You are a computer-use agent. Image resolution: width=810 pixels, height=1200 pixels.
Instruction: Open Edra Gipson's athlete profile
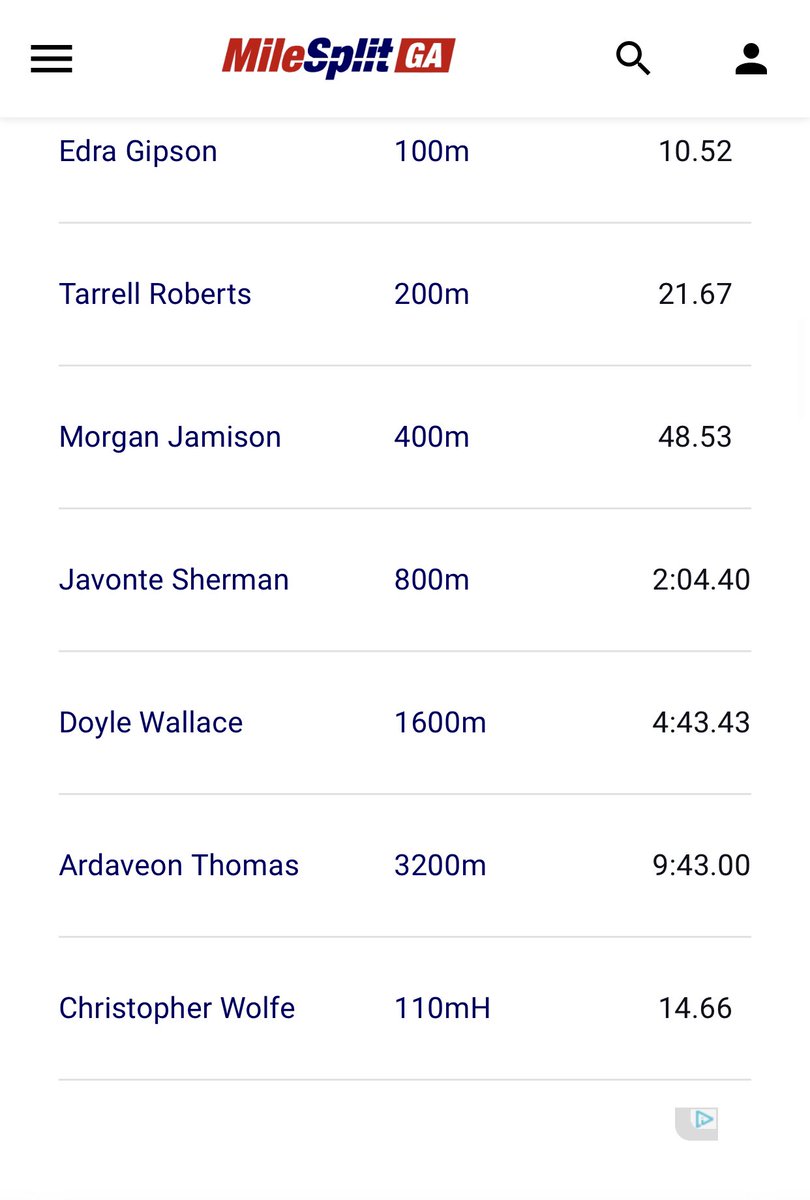pos(138,151)
